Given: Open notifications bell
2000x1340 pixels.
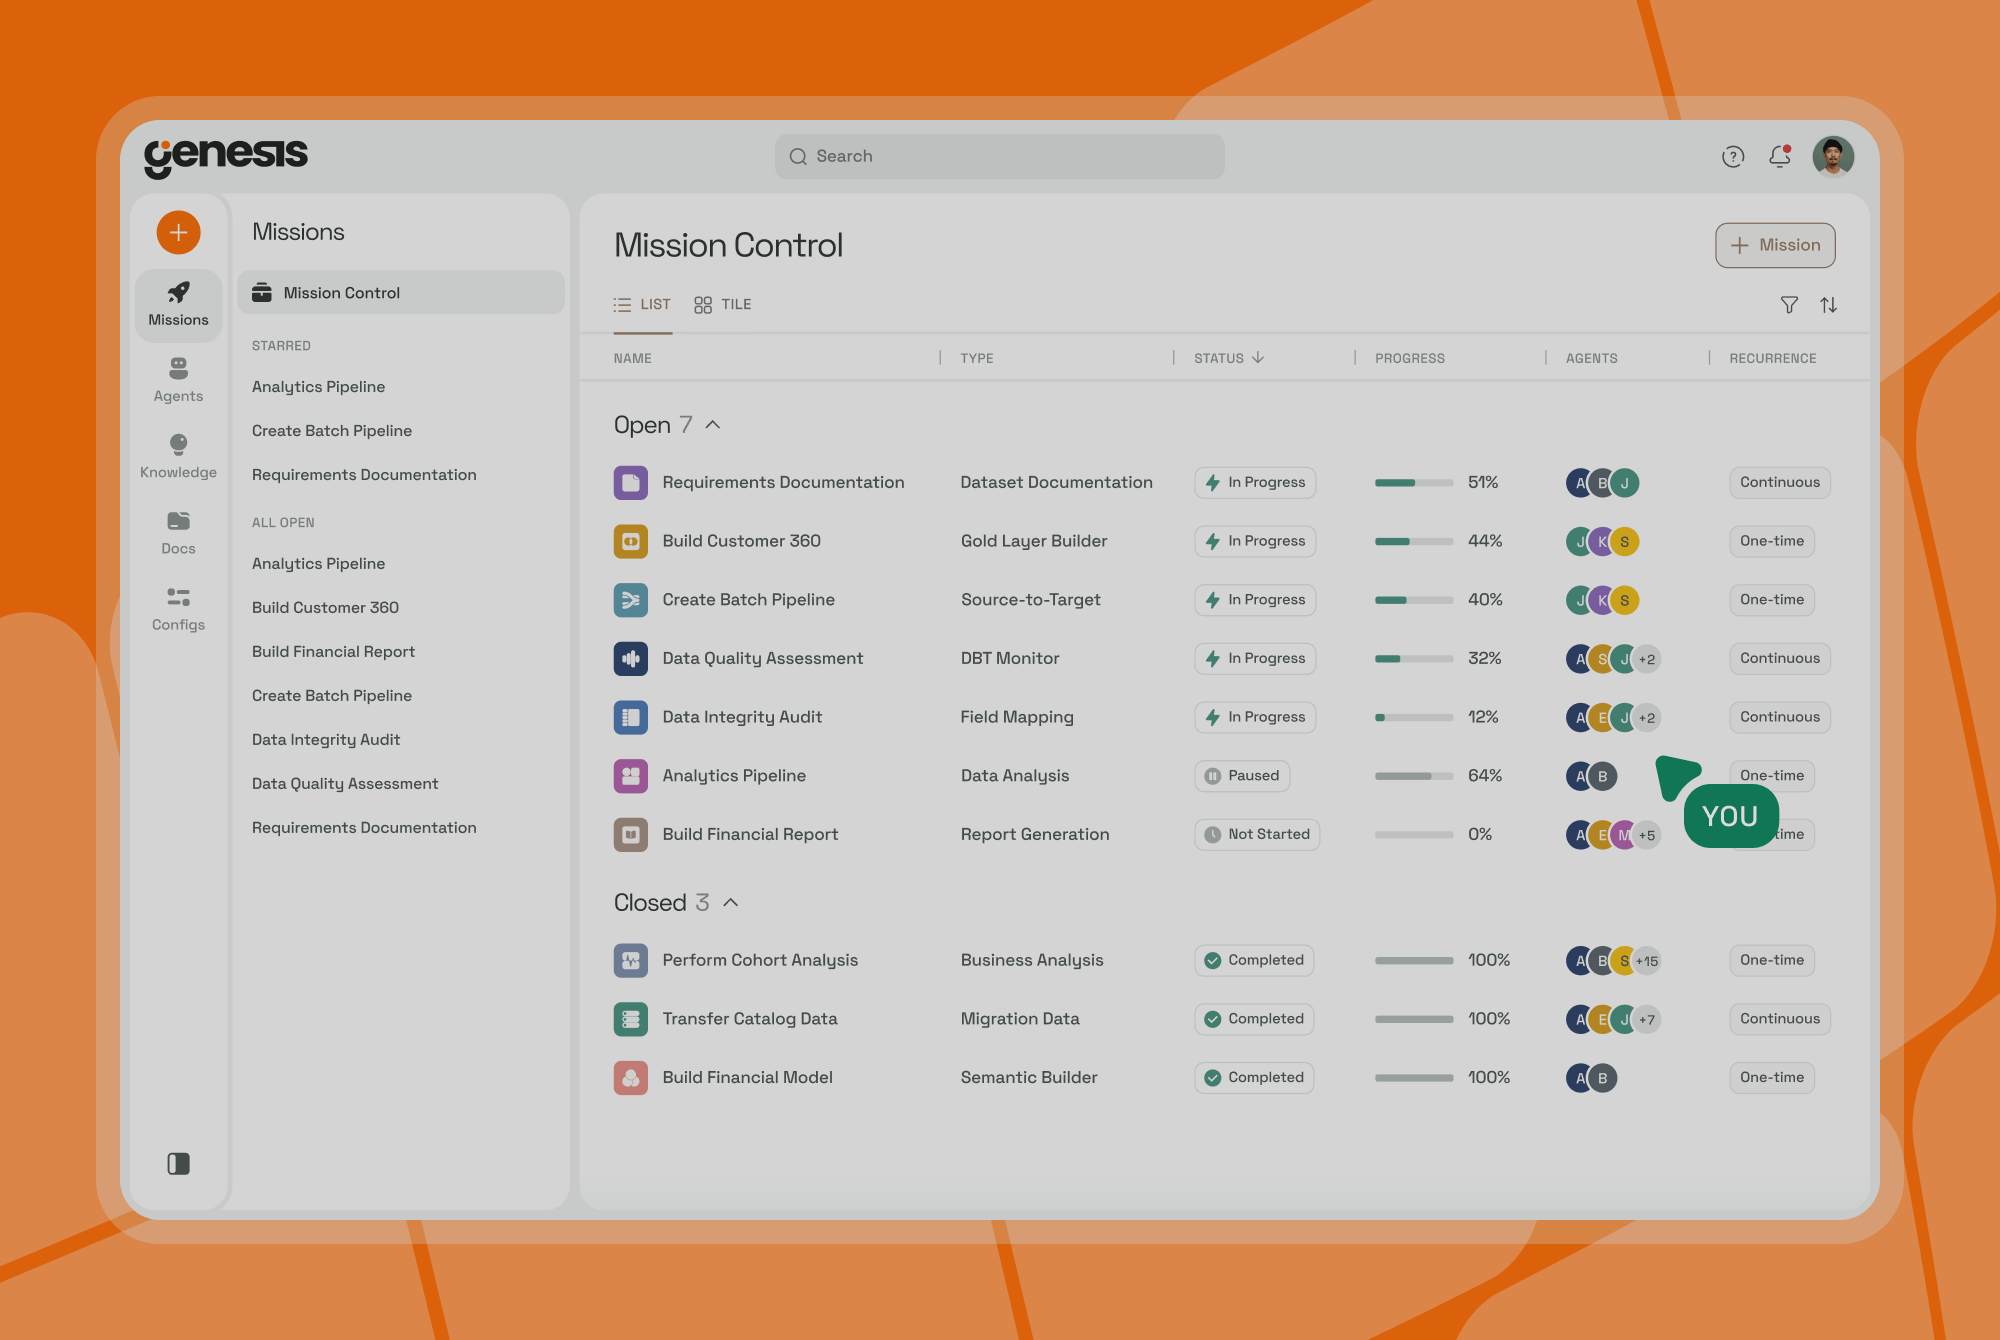Looking at the screenshot, I should pyautogui.click(x=1779, y=156).
